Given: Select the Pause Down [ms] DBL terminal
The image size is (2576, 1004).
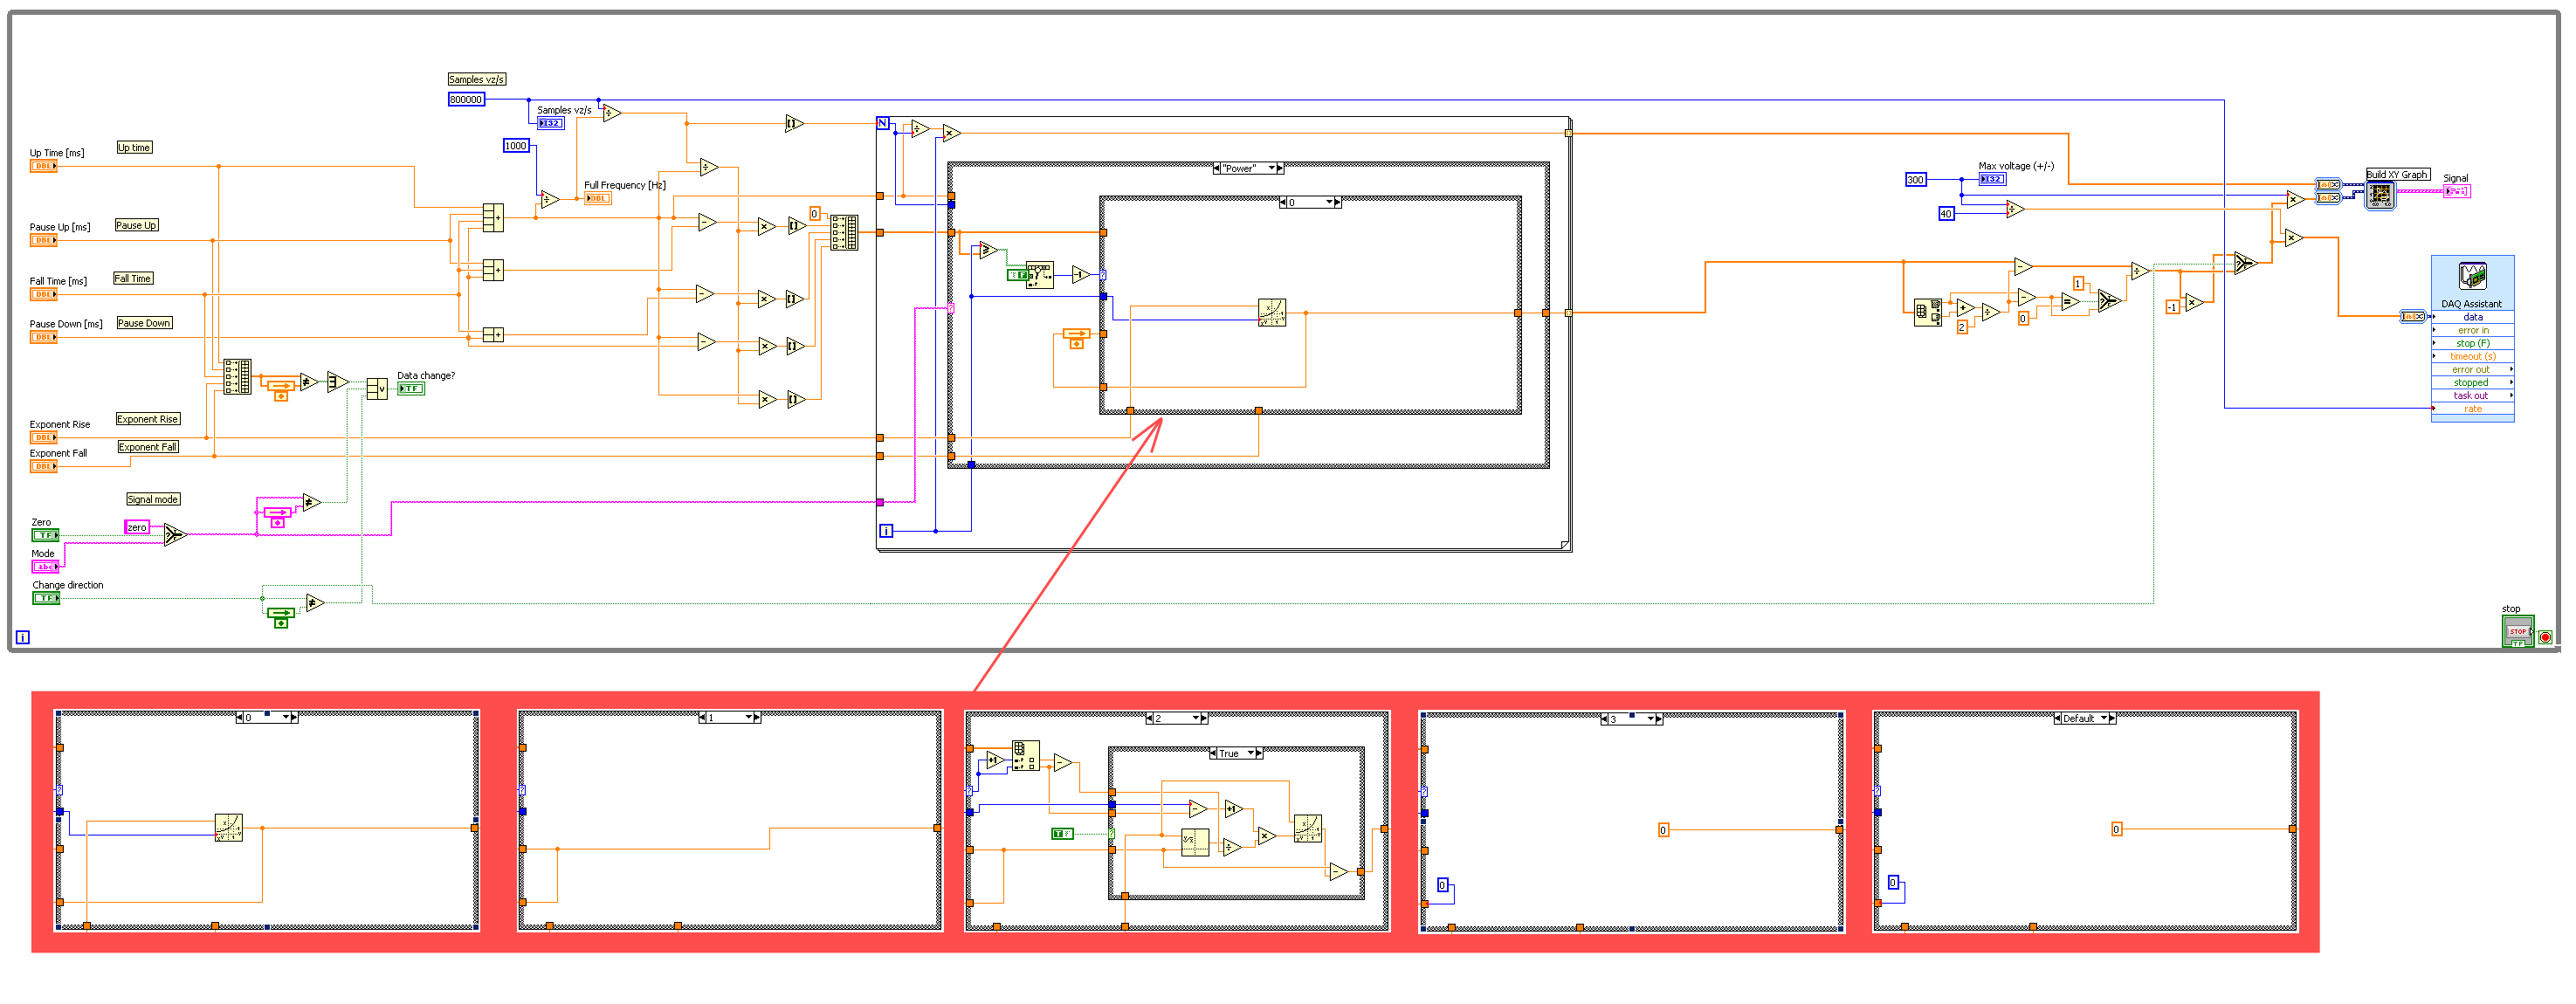Looking at the screenshot, I should (43, 337).
